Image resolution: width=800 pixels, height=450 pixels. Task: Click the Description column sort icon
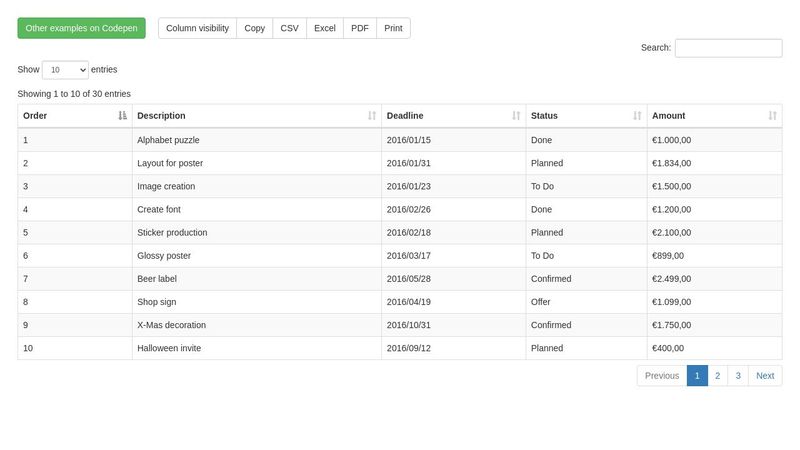372,116
